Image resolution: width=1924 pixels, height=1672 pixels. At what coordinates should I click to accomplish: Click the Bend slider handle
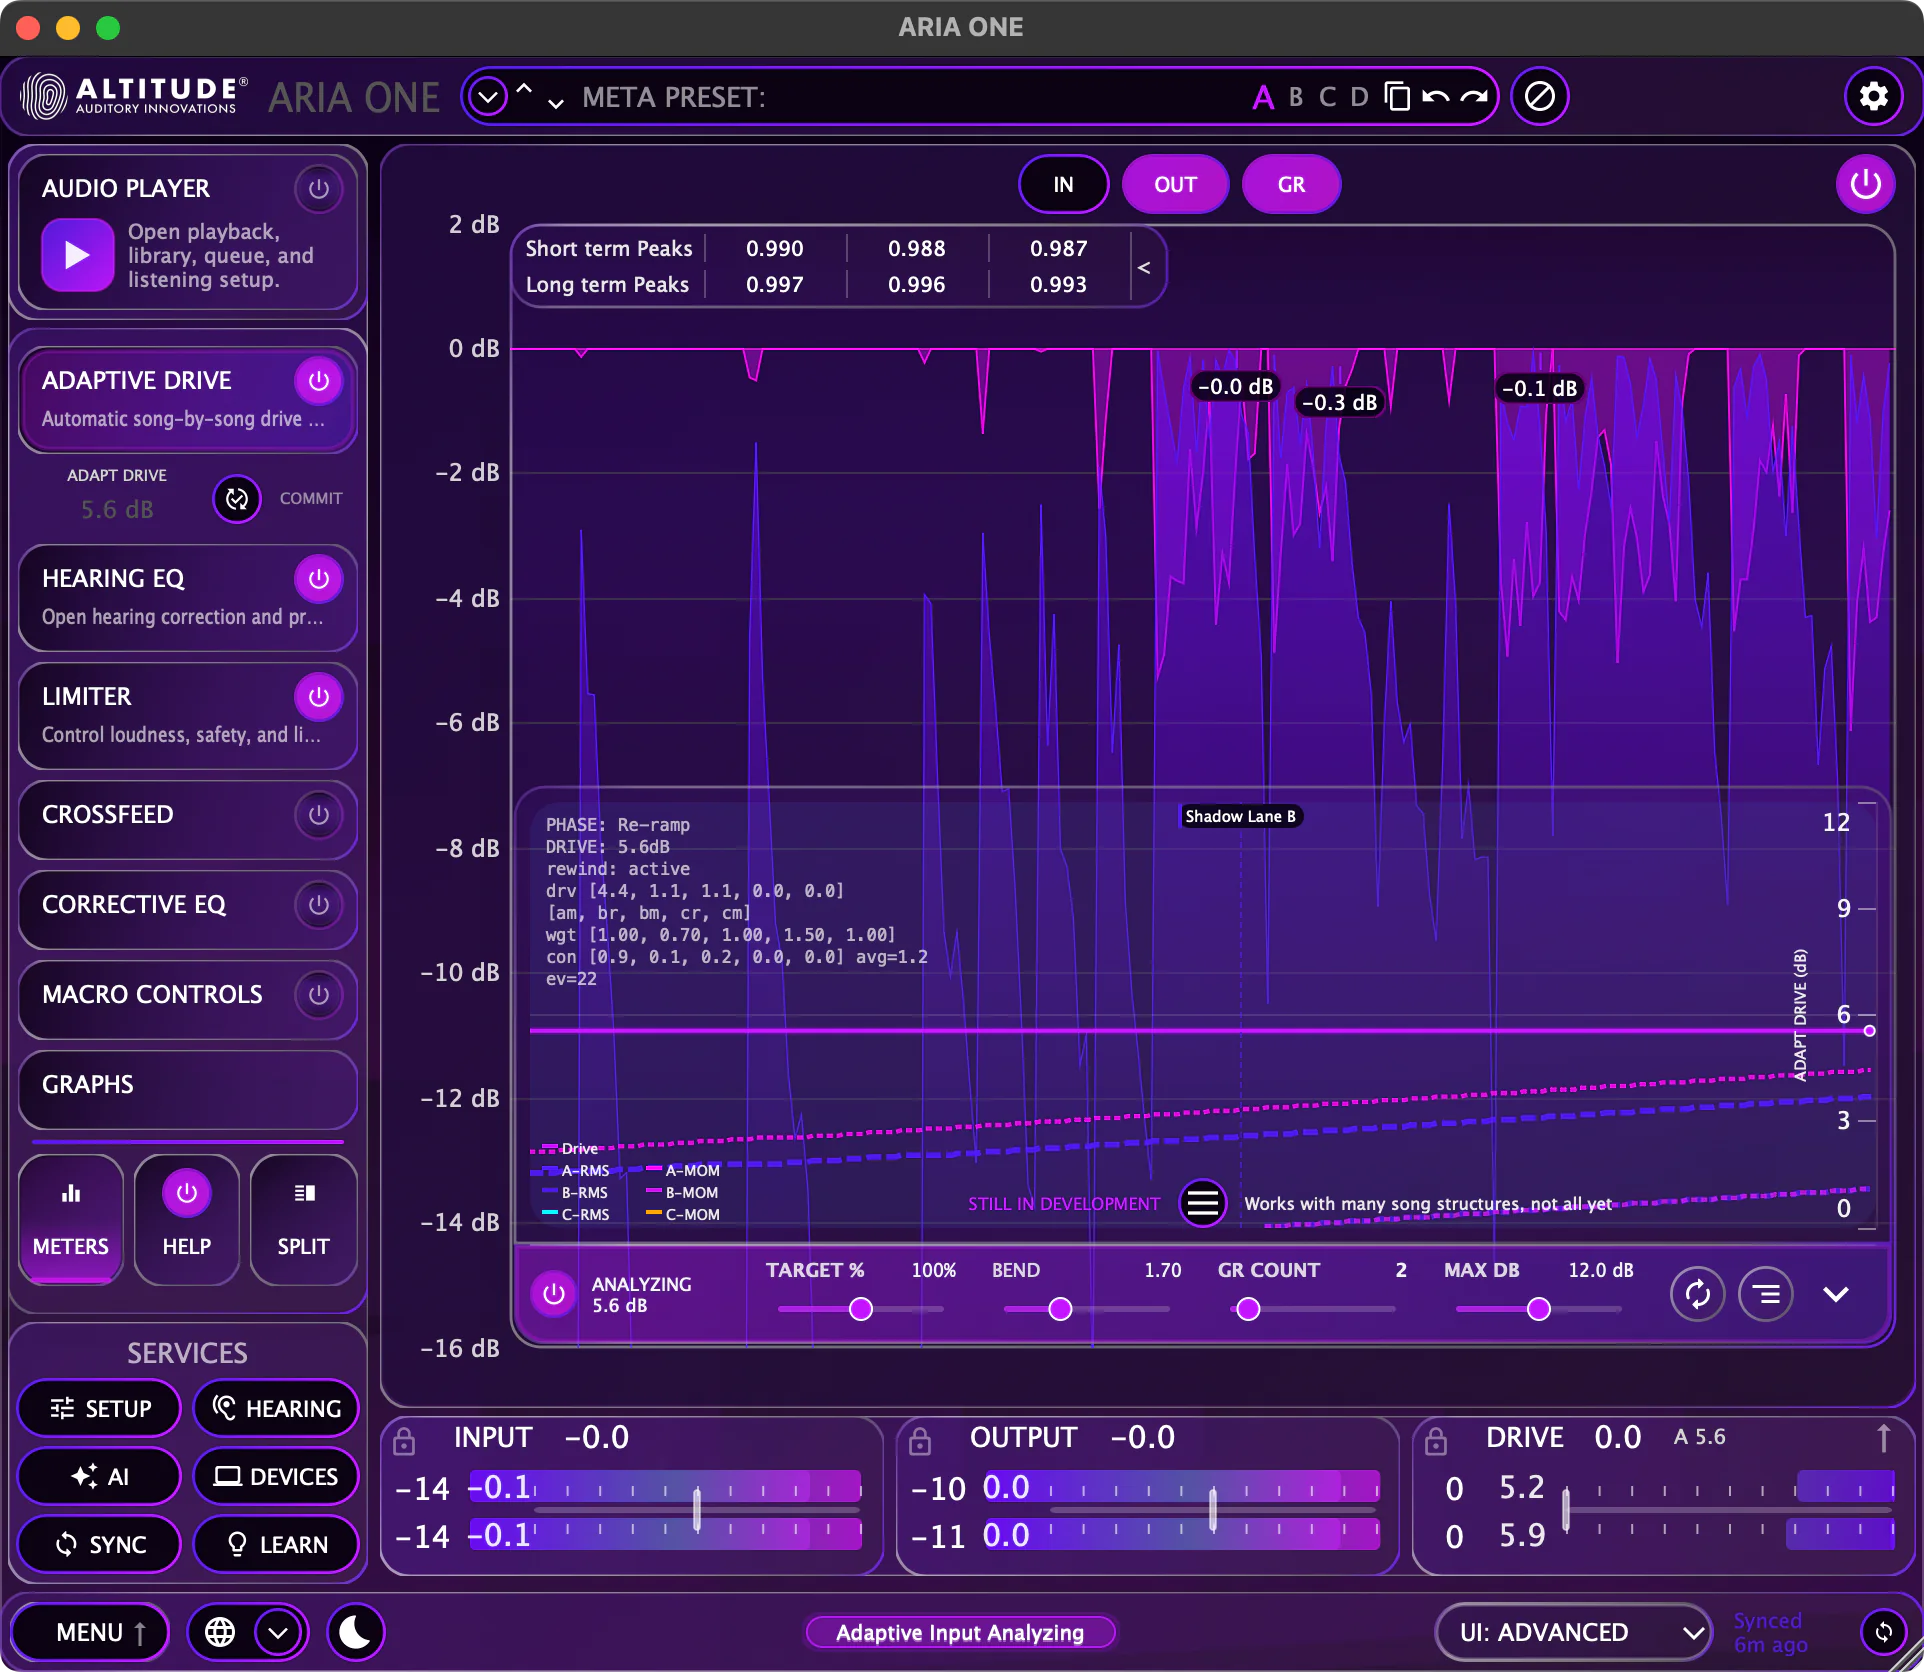pos(1060,1309)
